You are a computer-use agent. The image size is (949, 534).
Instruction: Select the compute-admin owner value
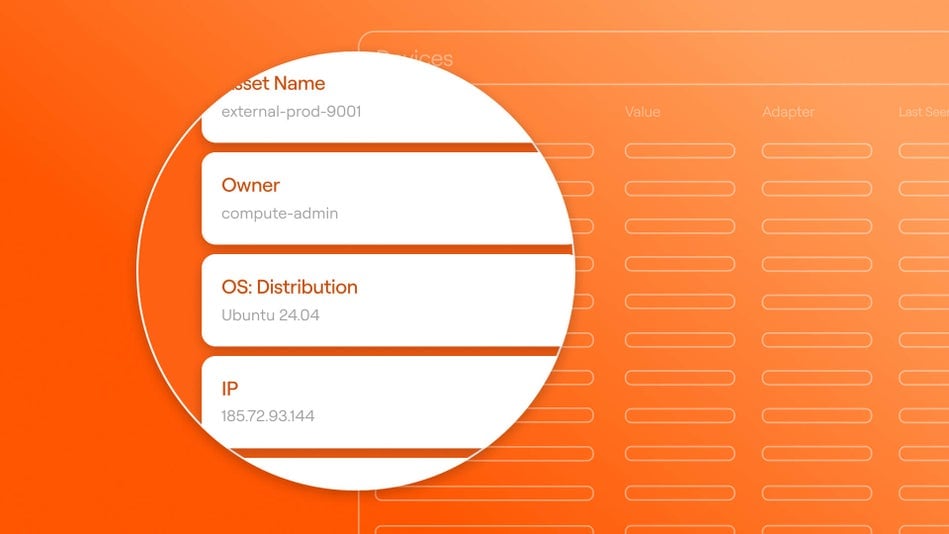pyautogui.click(x=279, y=214)
